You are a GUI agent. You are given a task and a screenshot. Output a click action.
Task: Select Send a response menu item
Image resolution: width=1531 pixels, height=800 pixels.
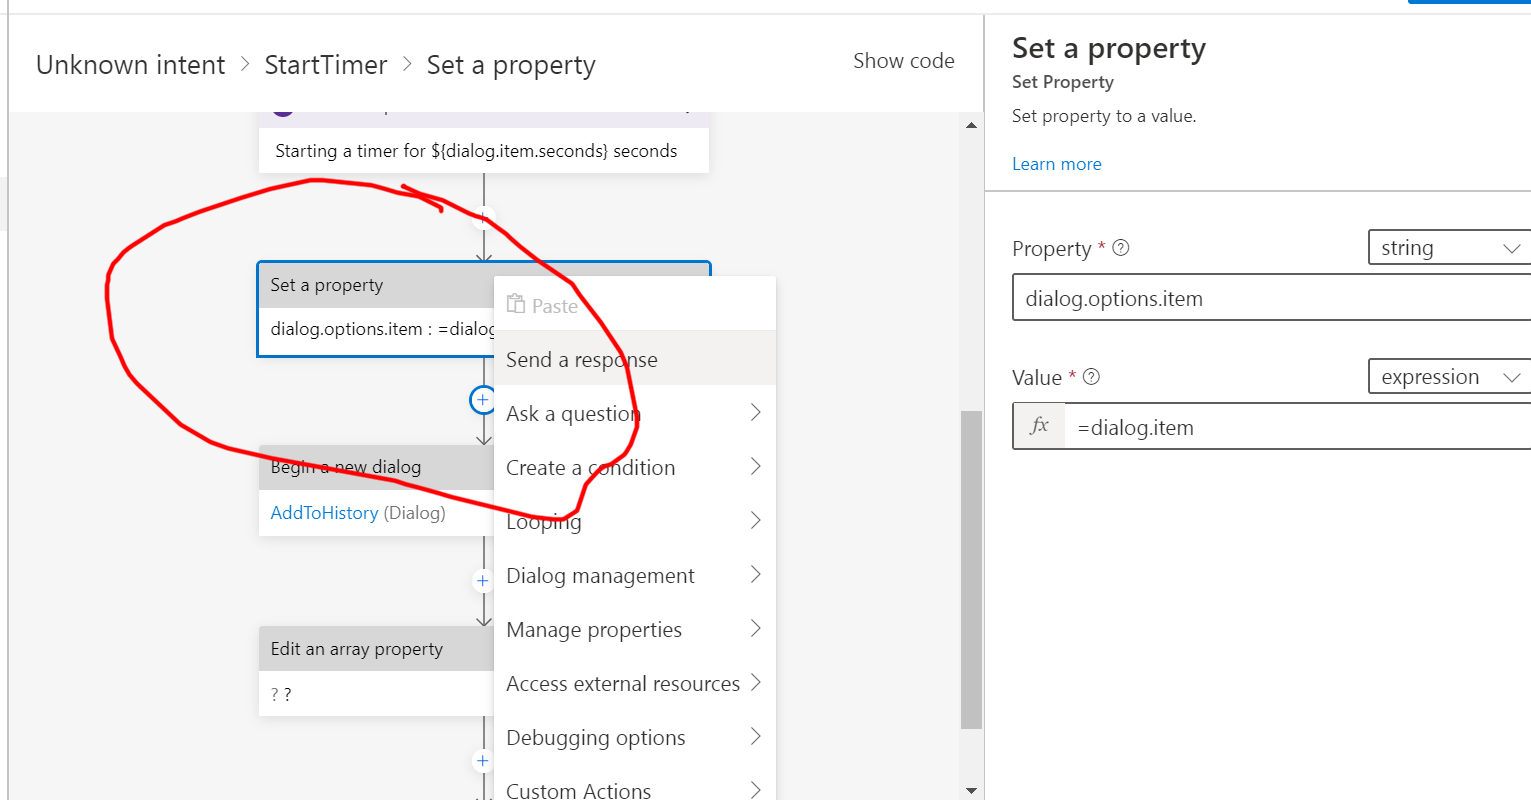point(635,359)
